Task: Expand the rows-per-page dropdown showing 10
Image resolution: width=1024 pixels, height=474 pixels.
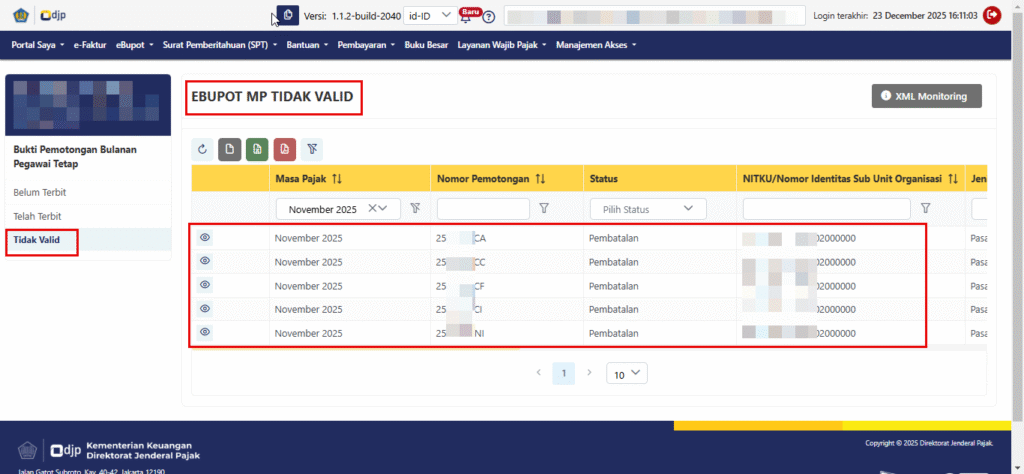Action: (x=627, y=373)
